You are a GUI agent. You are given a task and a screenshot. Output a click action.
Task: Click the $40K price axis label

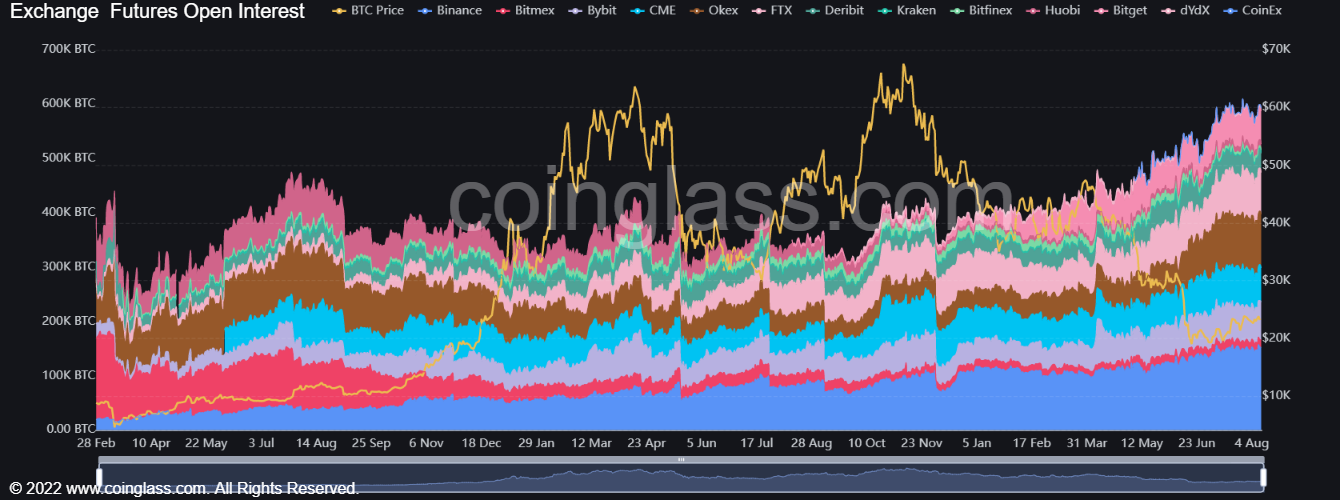click(1277, 222)
